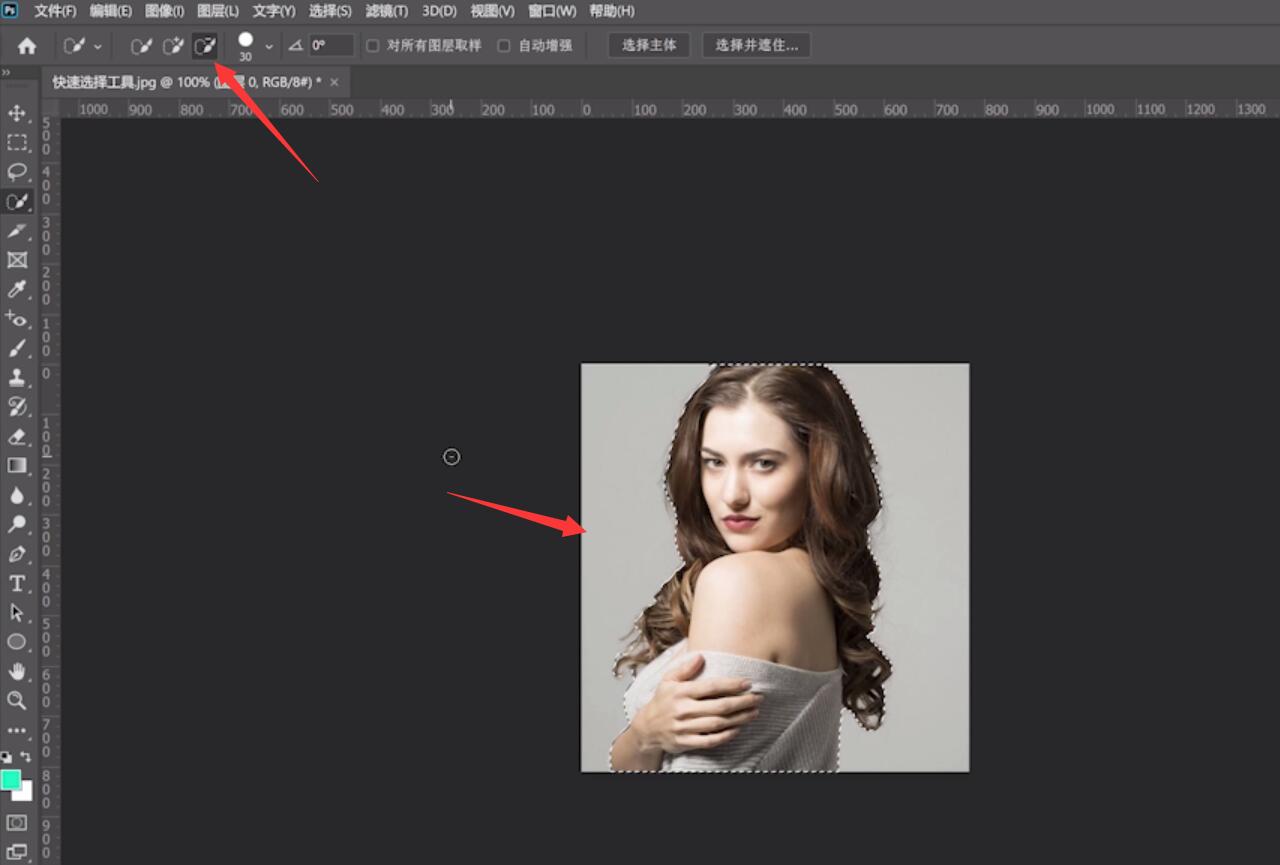Select the Blur tool
The image size is (1280, 865).
17,495
